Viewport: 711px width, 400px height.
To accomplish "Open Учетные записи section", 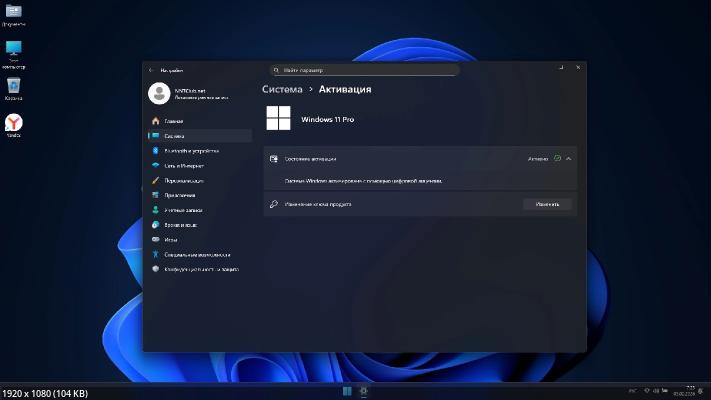I will [183, 210].
